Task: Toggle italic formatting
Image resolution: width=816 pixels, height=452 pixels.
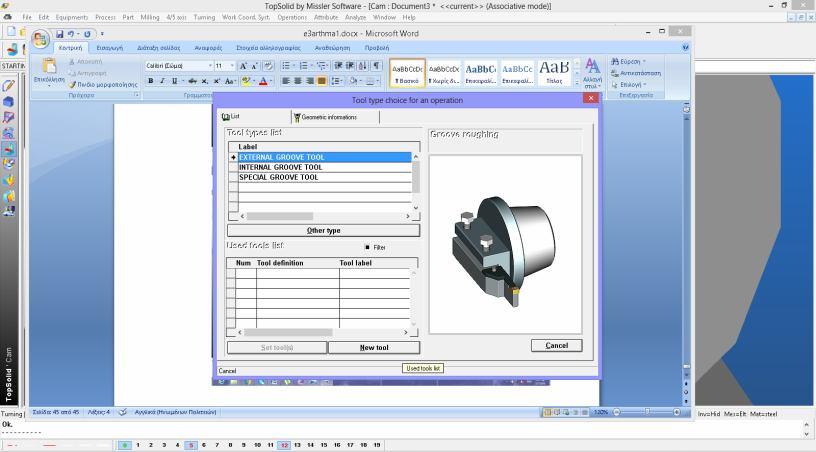Action: 162,81
